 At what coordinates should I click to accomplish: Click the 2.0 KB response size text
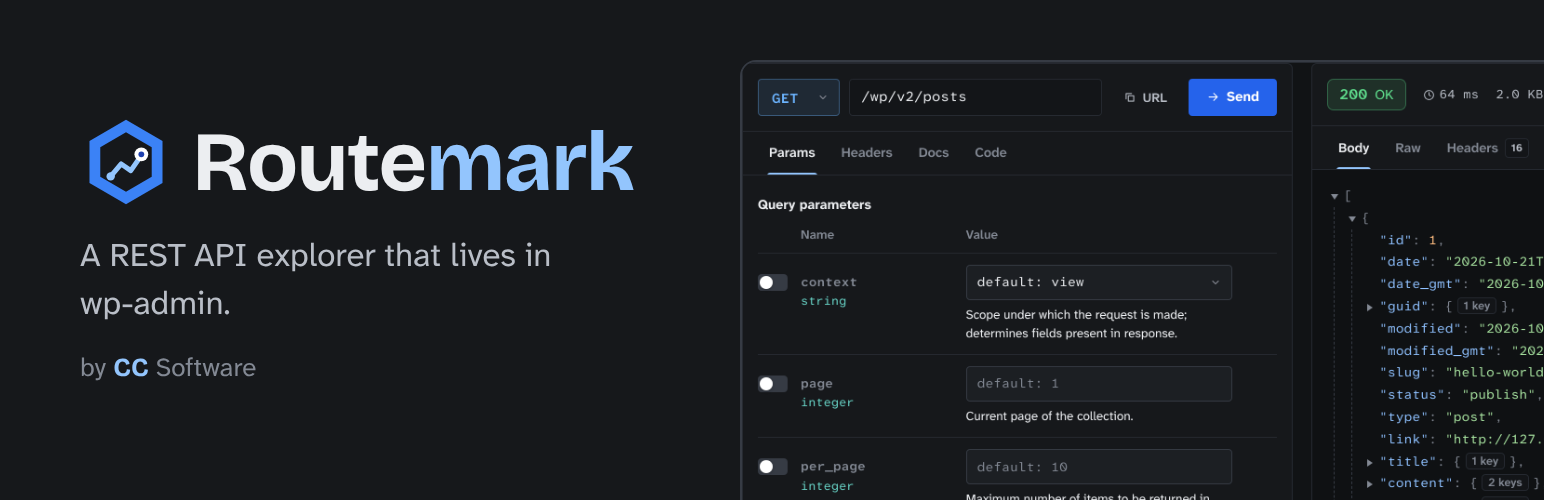point(1519,95)
